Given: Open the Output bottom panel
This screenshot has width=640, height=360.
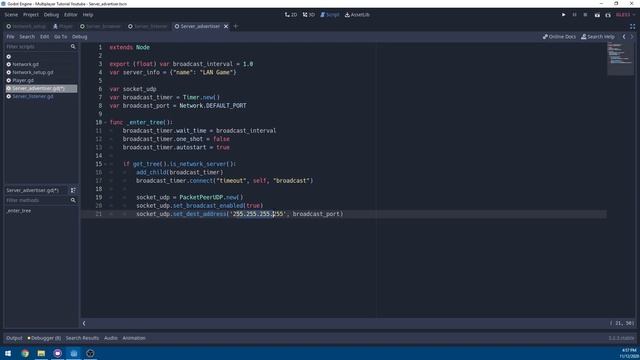Looking at the screenshot, I should tap(14, 338).
